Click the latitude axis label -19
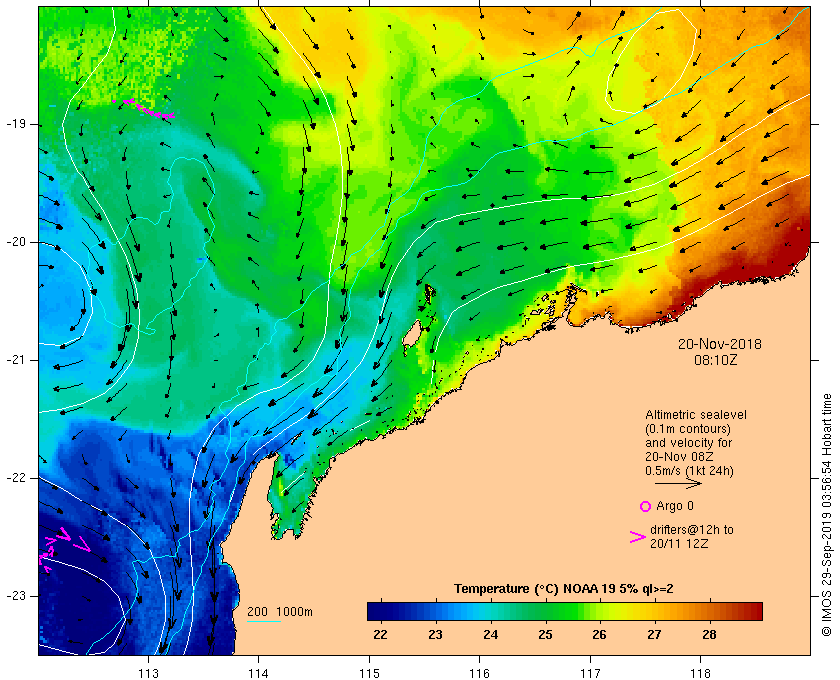 point(16,124)
